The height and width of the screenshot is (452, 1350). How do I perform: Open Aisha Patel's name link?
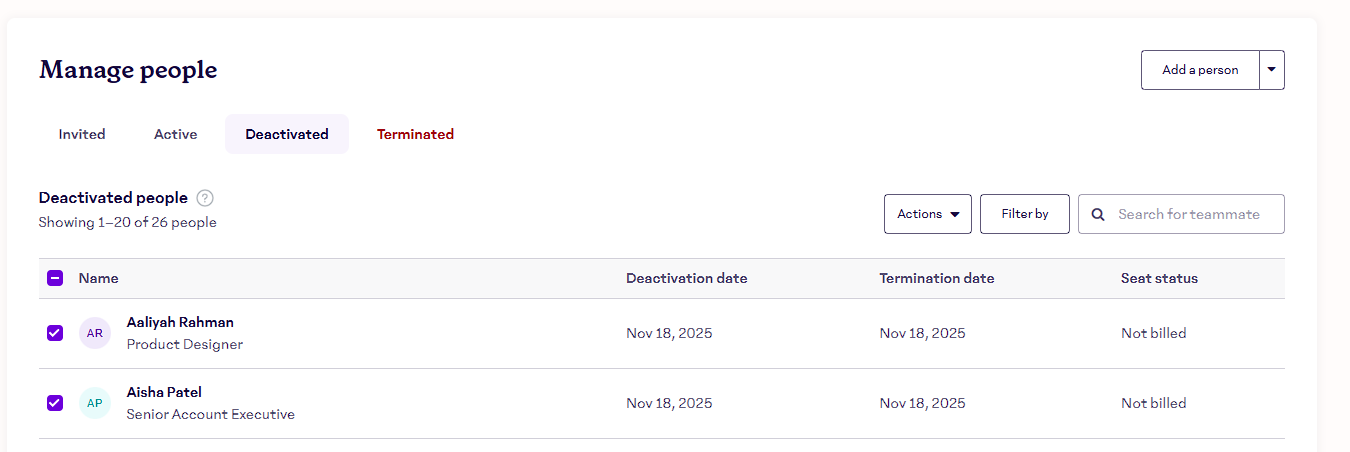164,392
